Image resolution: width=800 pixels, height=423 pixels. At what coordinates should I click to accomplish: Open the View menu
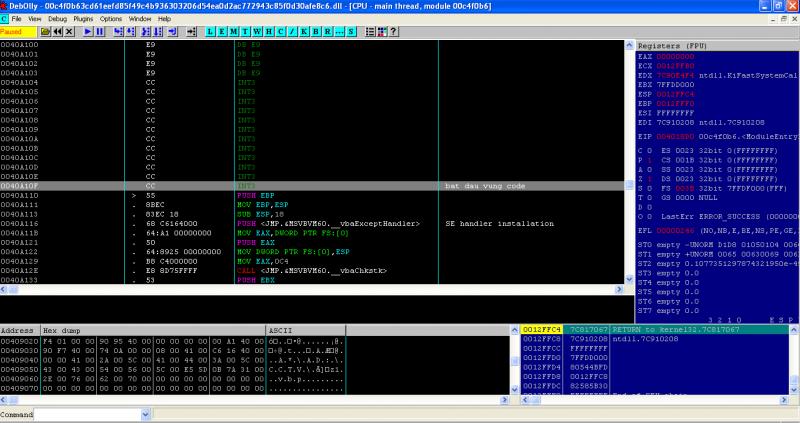[35, 19]
